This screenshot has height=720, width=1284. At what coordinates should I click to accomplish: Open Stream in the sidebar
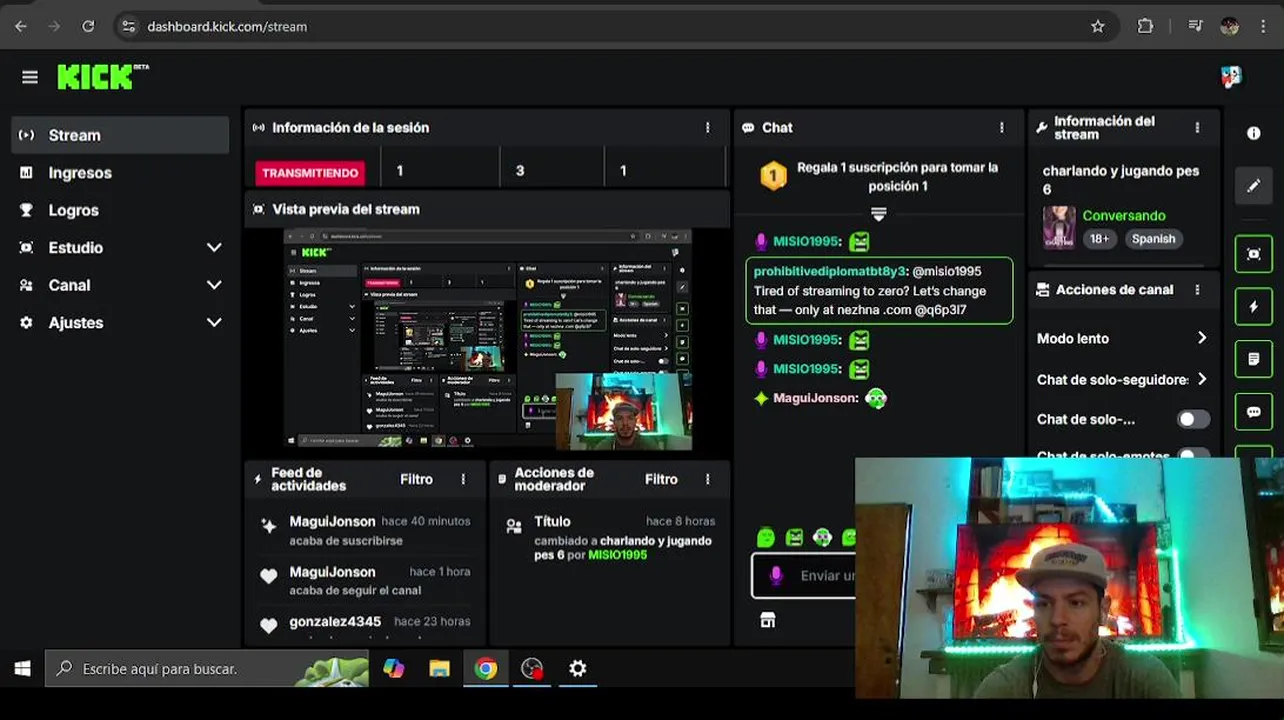point(120,135)
